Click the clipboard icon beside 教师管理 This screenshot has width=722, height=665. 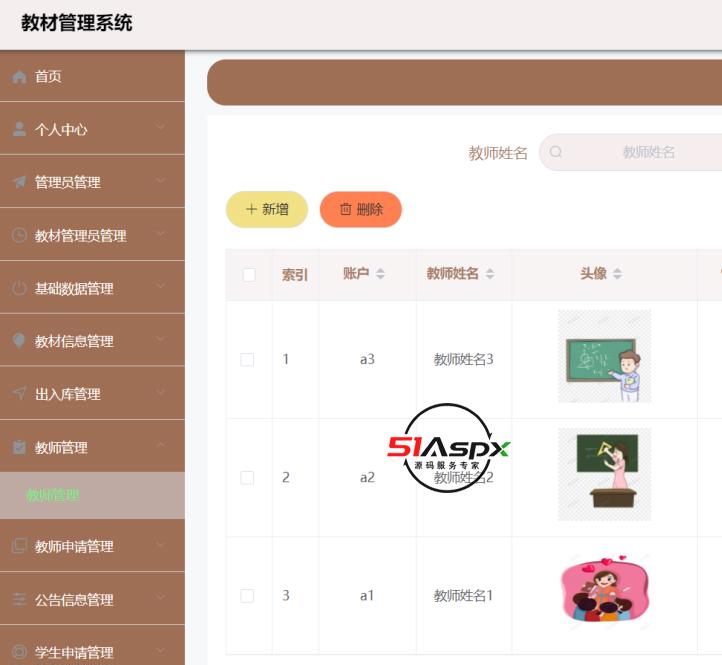click(x=19, y=447)
